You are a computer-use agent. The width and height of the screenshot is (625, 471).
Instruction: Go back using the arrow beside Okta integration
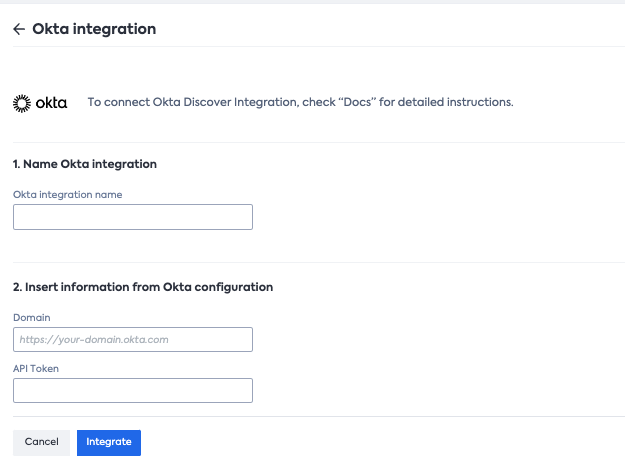pyautogui.click(x=19, y=29)
